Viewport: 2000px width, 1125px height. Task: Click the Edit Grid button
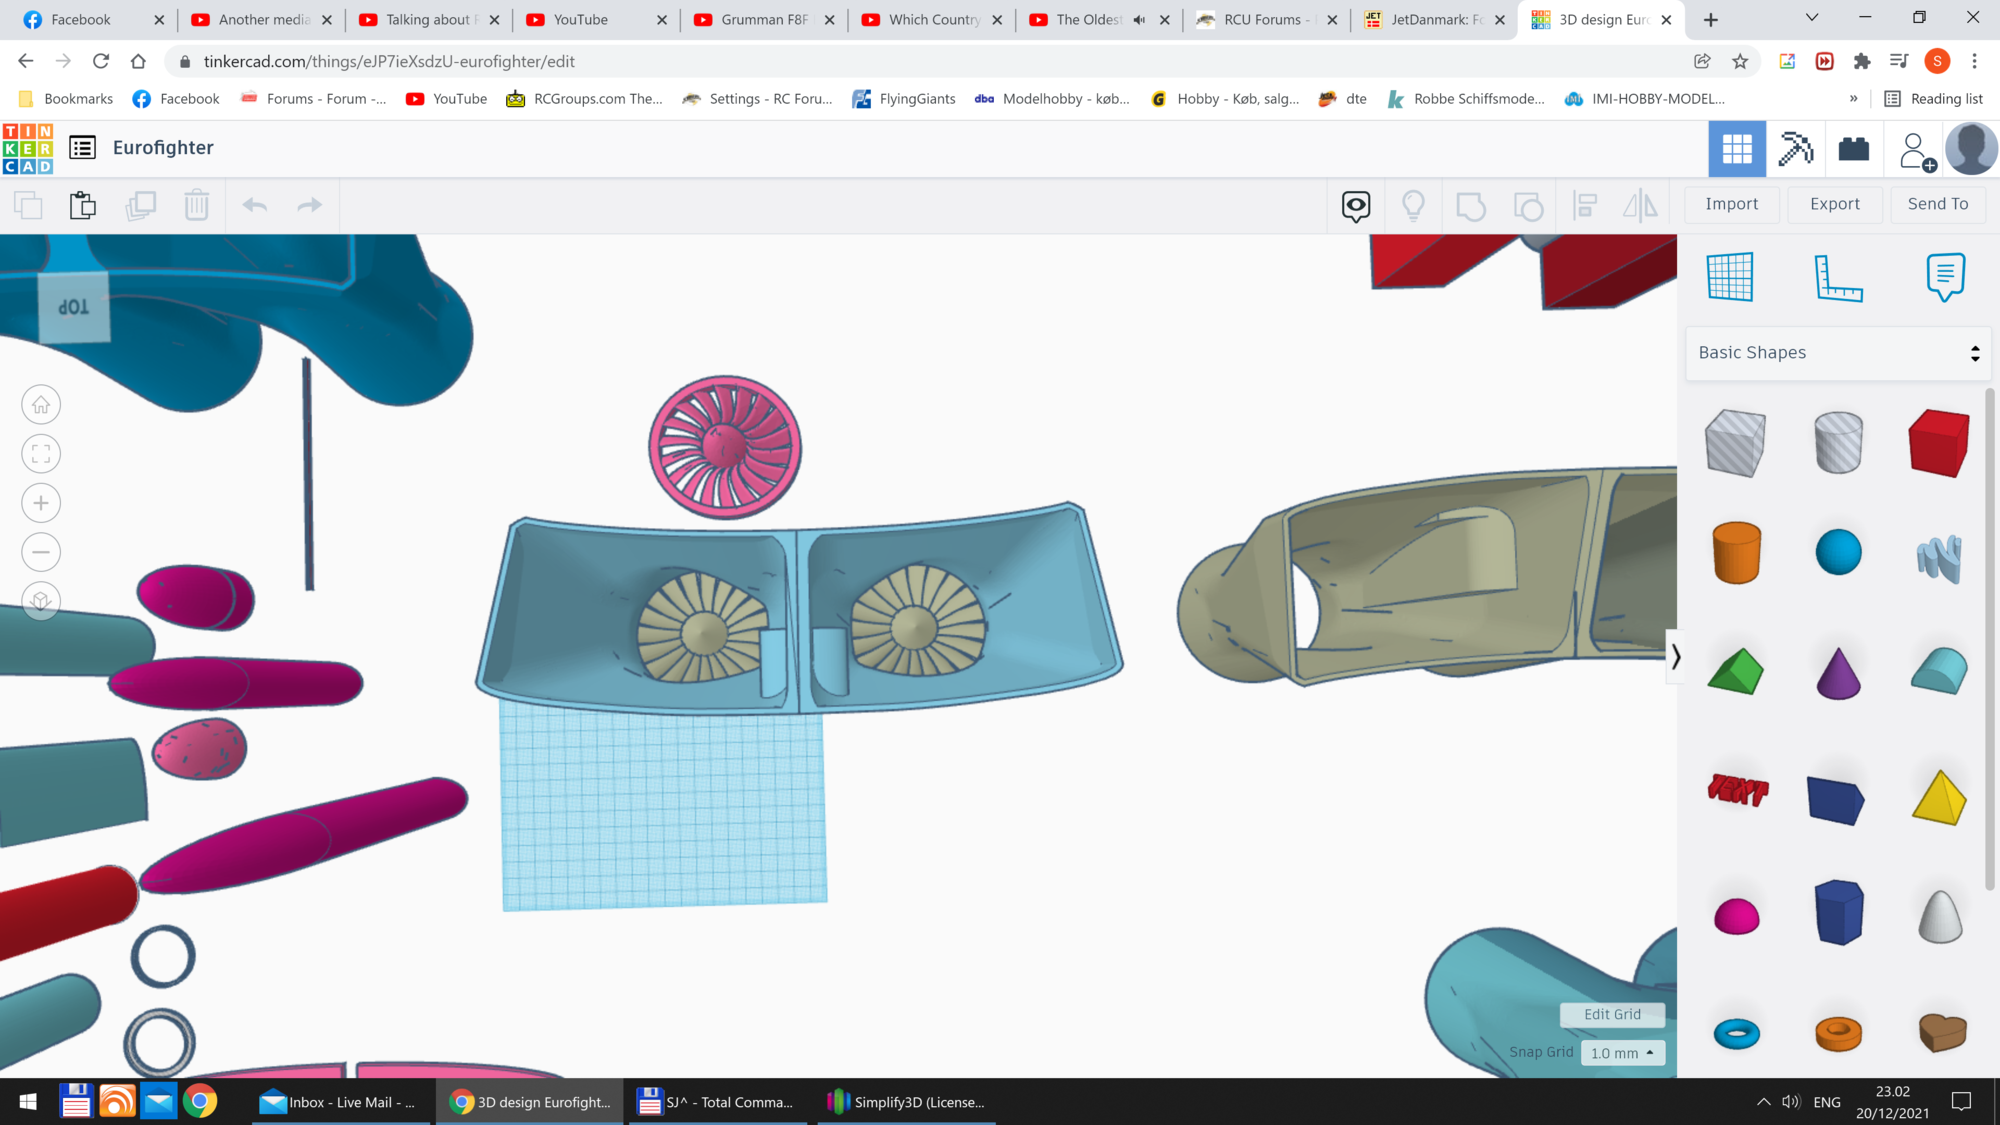[x=1612, y=1014]
